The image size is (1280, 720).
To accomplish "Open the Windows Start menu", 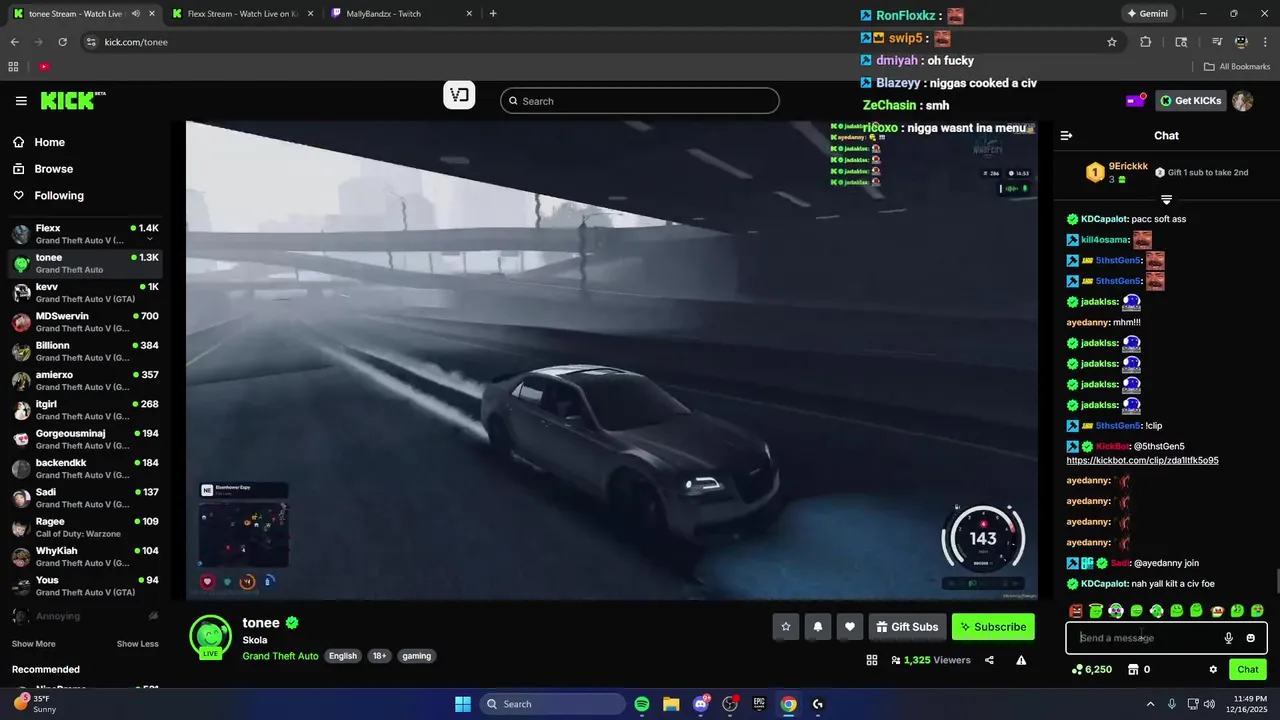I will (463, 704).
